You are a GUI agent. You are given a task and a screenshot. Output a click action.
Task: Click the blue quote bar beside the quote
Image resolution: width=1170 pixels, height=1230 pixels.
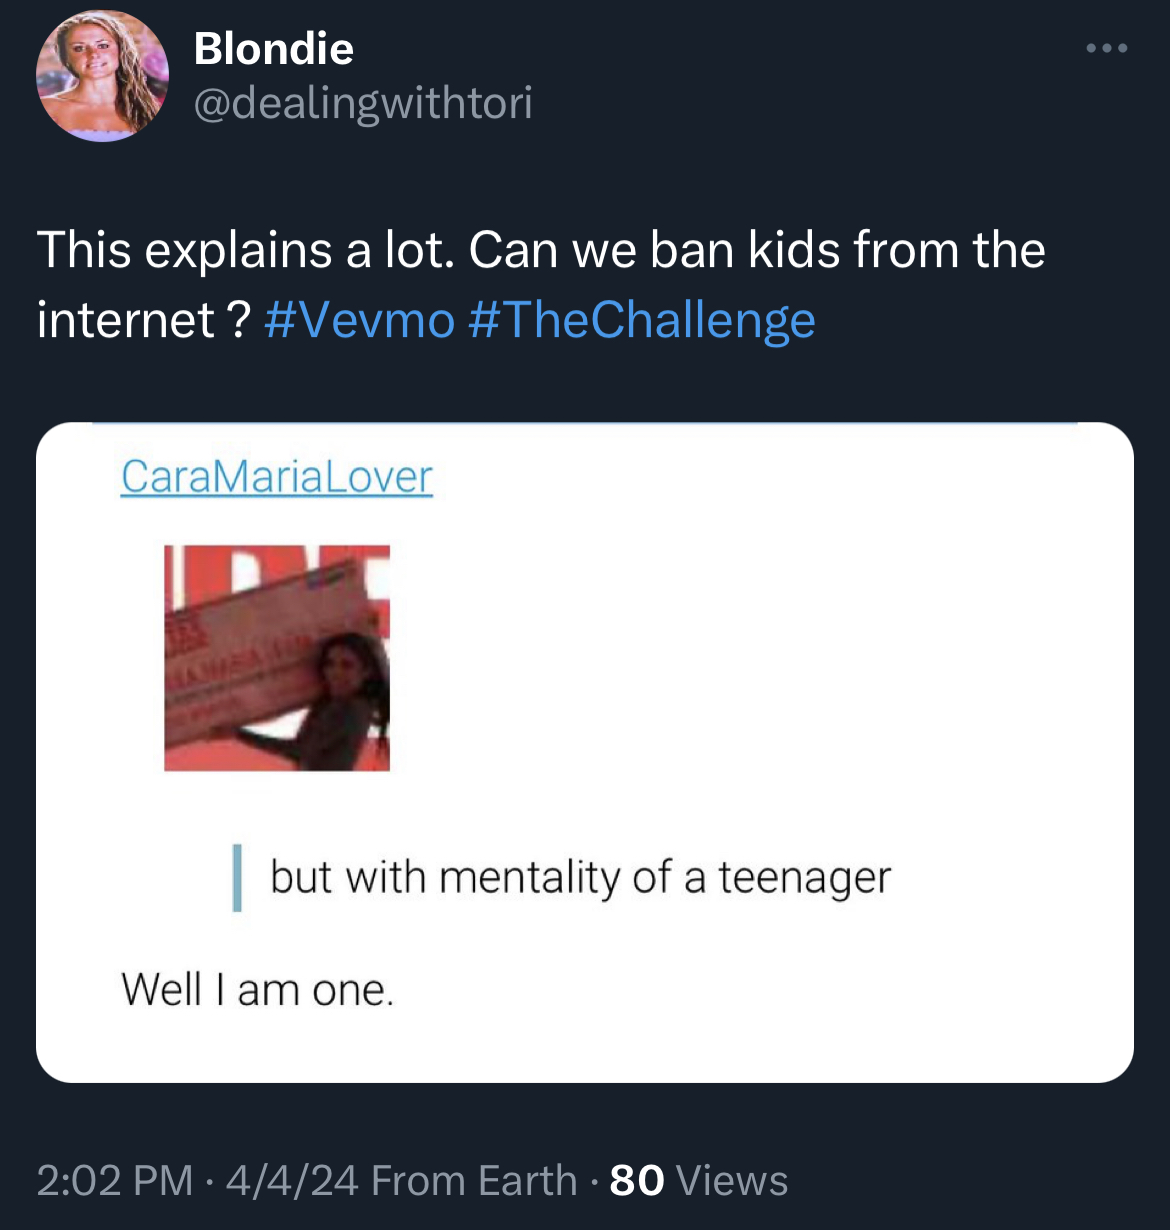click(x=237, y=878)
